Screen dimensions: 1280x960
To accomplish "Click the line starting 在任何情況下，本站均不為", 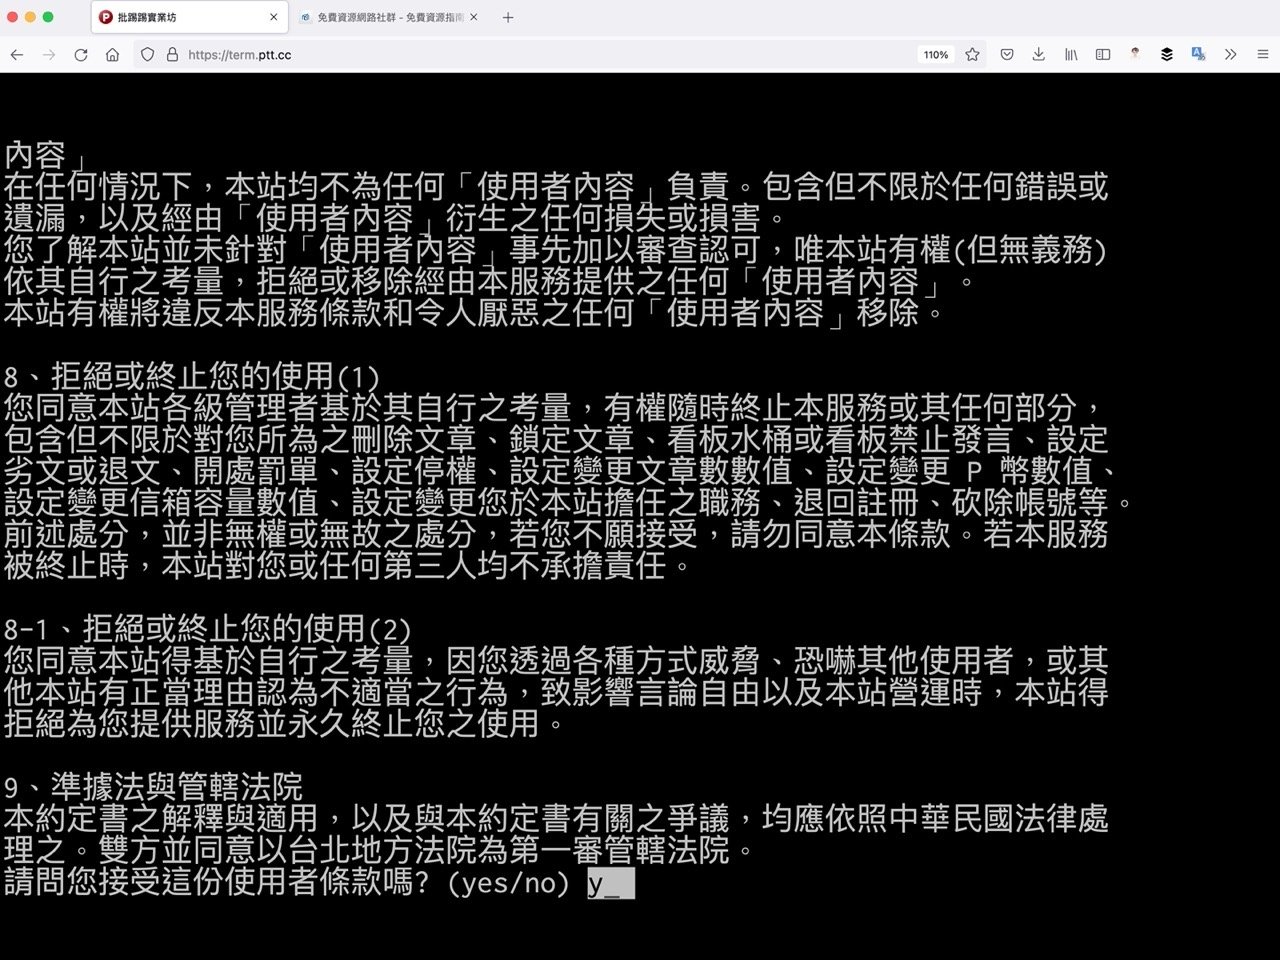I will point(556,187).
